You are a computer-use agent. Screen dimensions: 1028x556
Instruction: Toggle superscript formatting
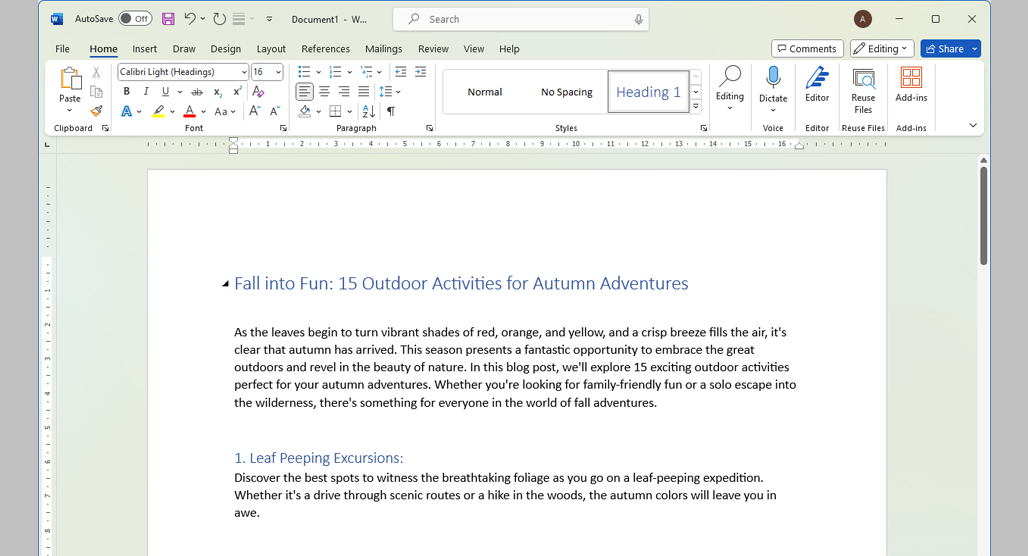pyautogui.click(x=237, y=91)
